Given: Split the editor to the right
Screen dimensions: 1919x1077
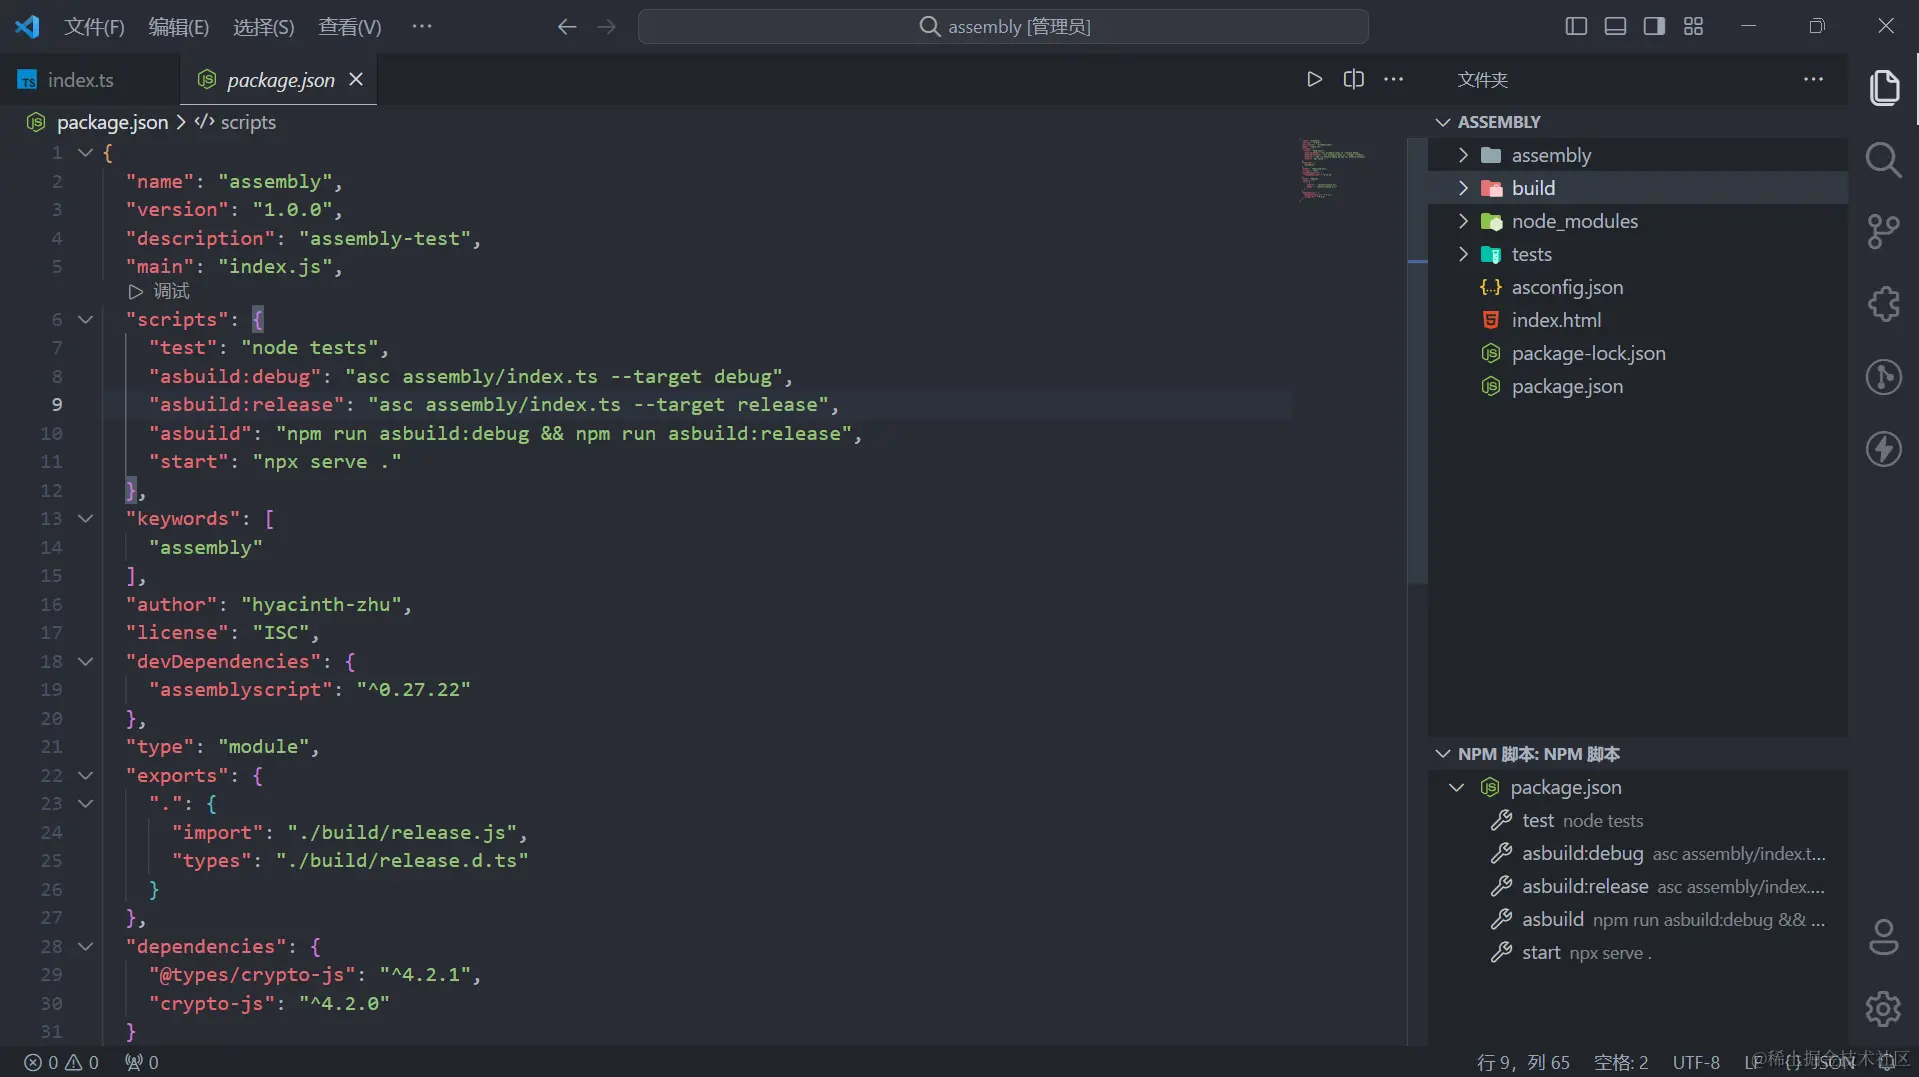Looking at the screenshot, I should 1354,79.
